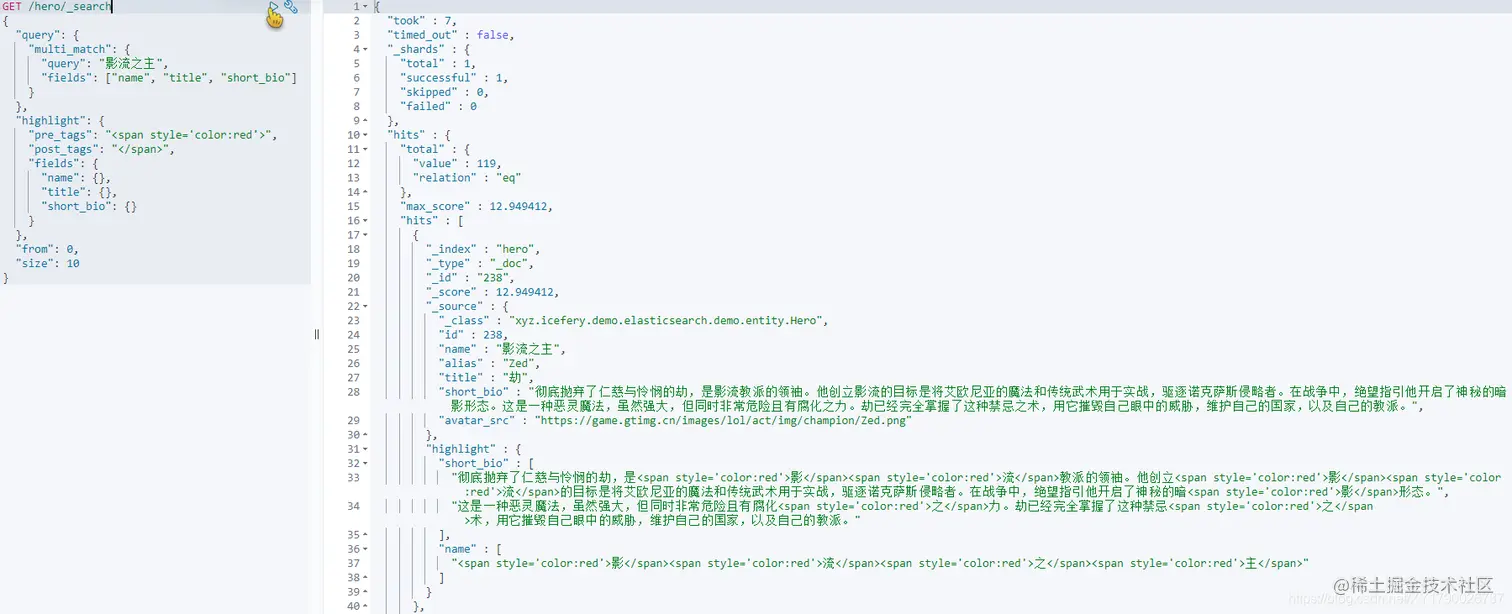1512x614 pixels.
Task: Click the "_class" entity.Hero line
Action: (634, 320)
